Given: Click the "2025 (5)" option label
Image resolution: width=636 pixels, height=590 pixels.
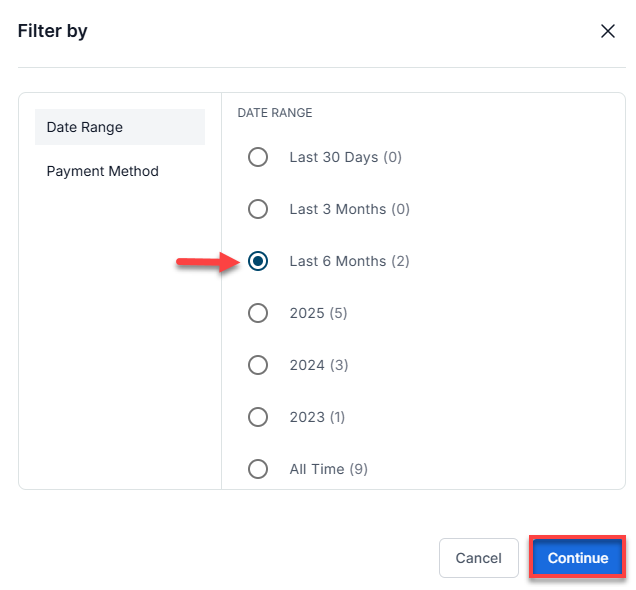Looking at the screenshot, I should (318, 313).
